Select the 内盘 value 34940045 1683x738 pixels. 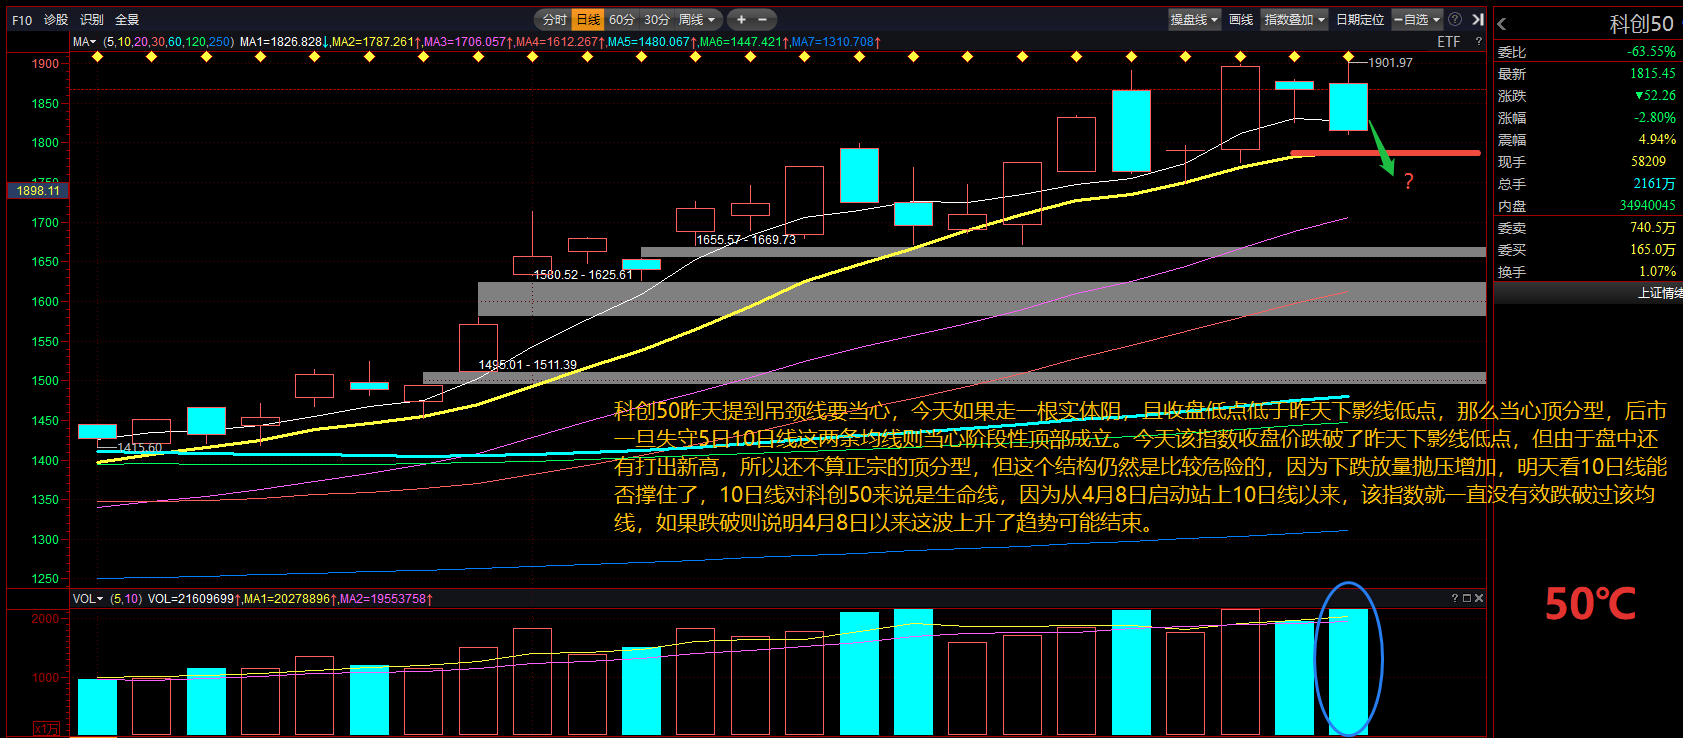tap(1648, 206)
